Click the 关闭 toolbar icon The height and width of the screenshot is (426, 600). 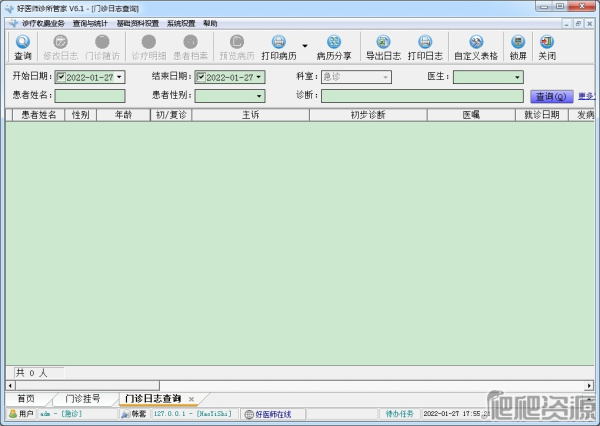point(546,47)
